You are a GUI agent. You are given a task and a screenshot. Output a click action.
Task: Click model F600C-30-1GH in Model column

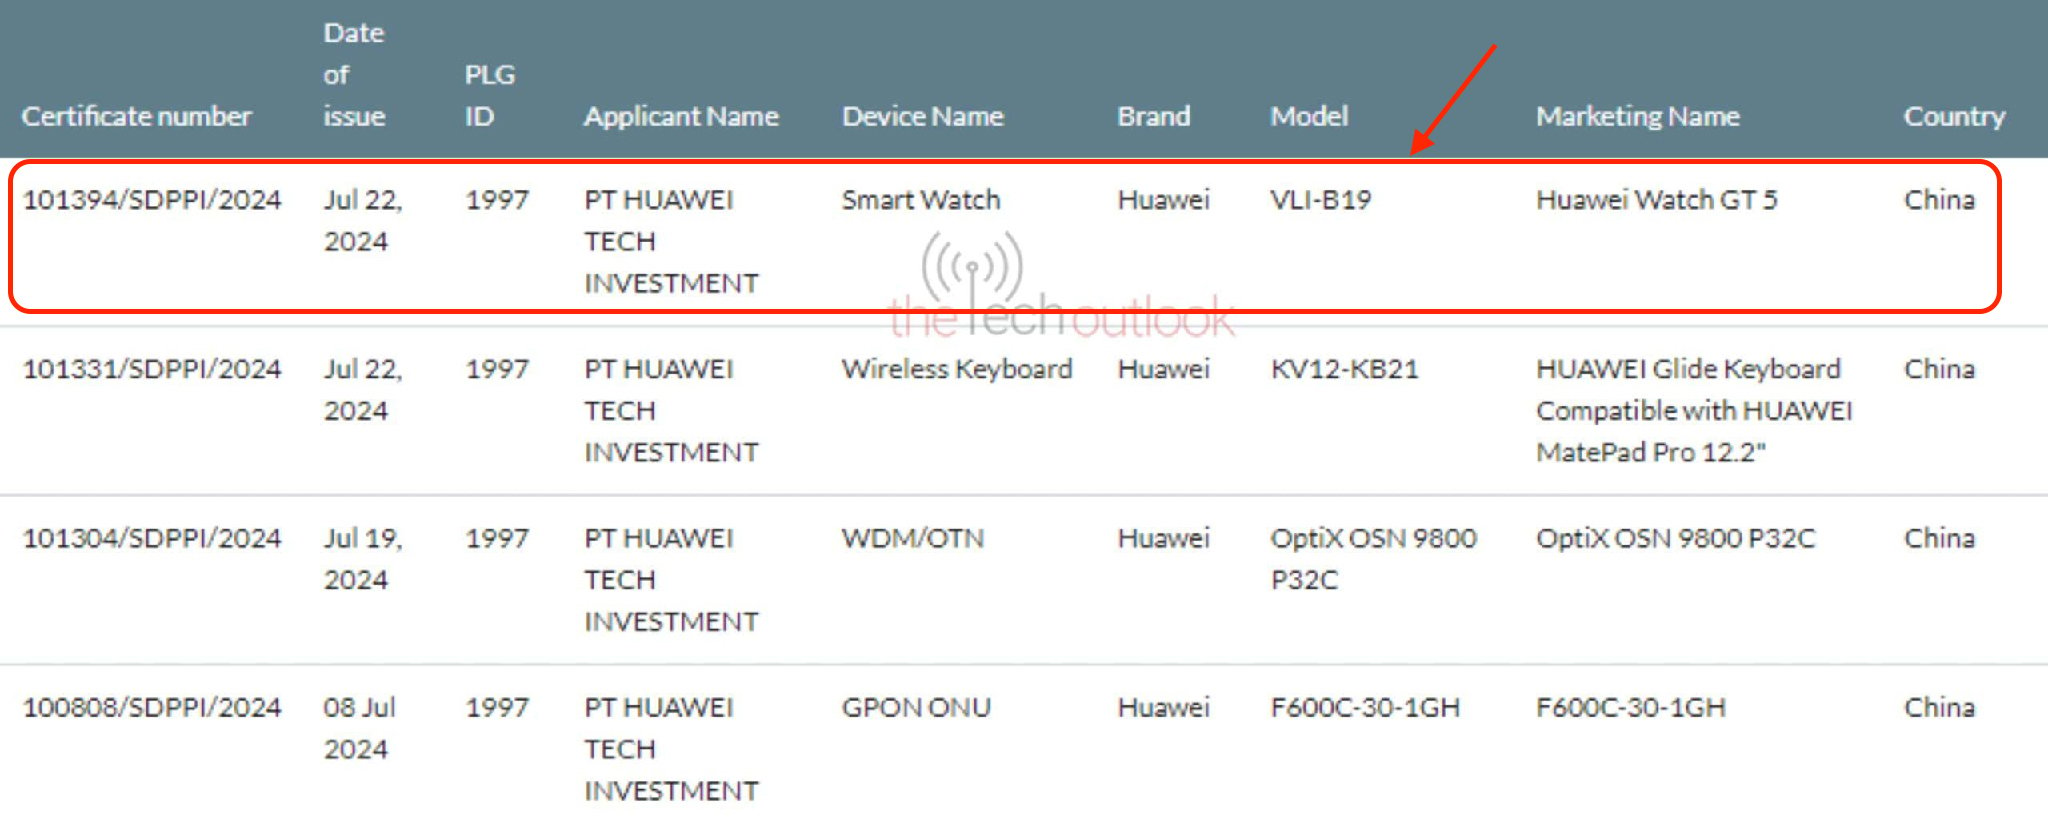click(1365, 707)
